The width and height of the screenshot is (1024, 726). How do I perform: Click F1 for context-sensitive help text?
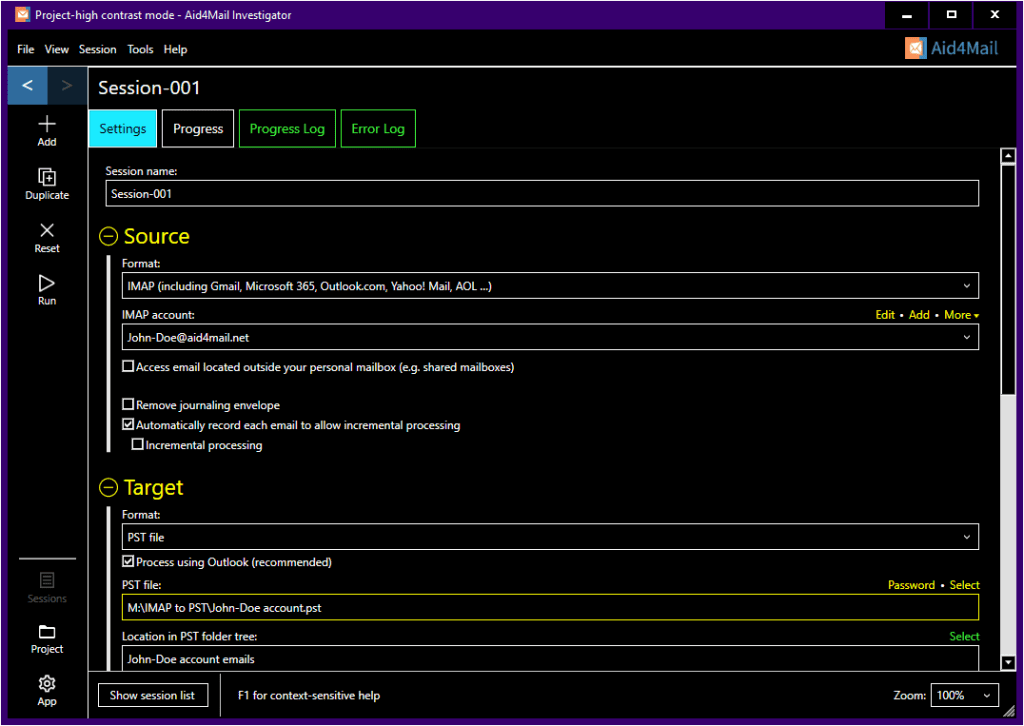point(309,695)
